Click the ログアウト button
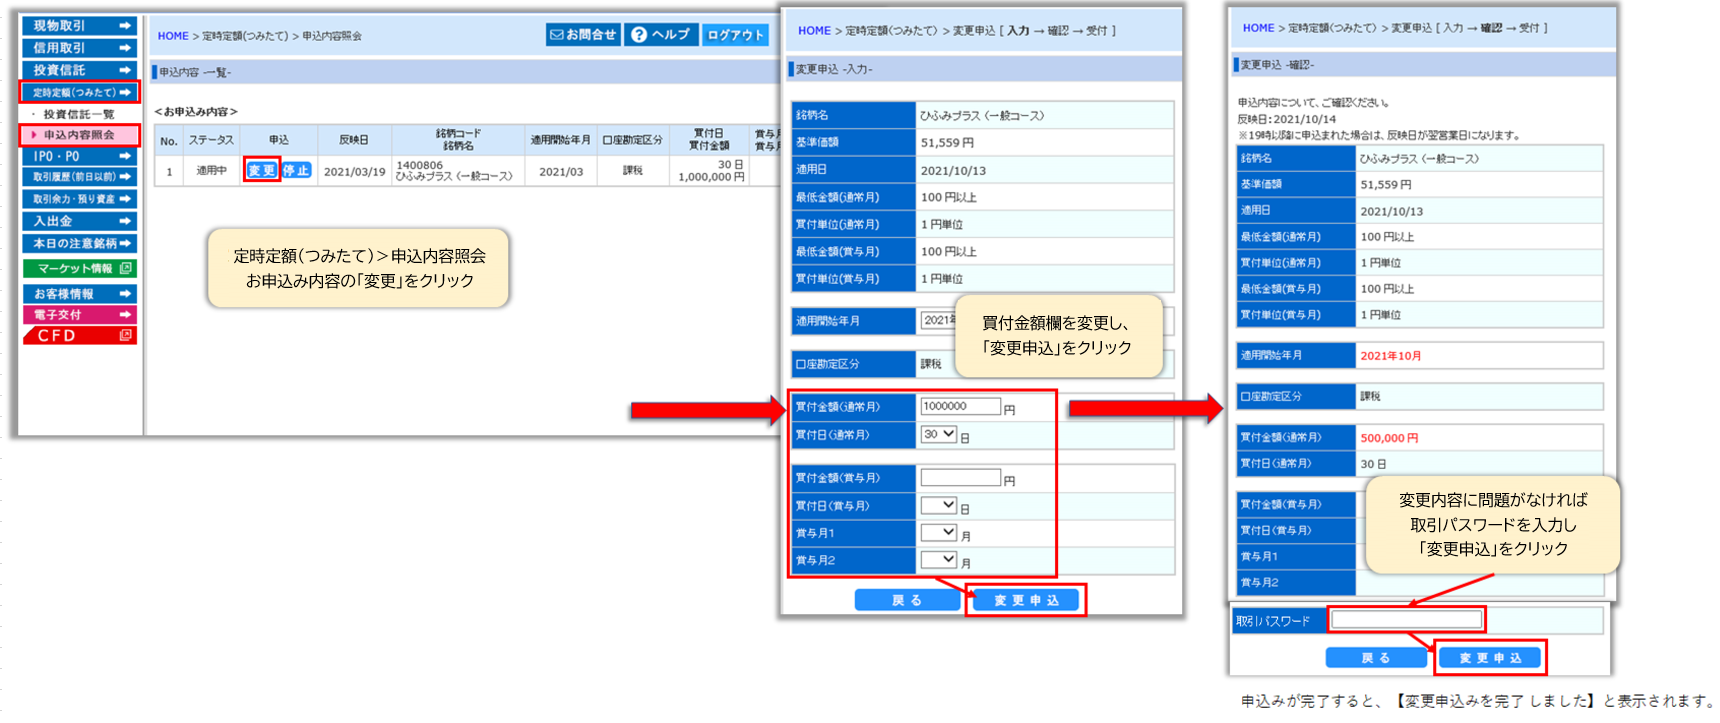 click(735, 35)
